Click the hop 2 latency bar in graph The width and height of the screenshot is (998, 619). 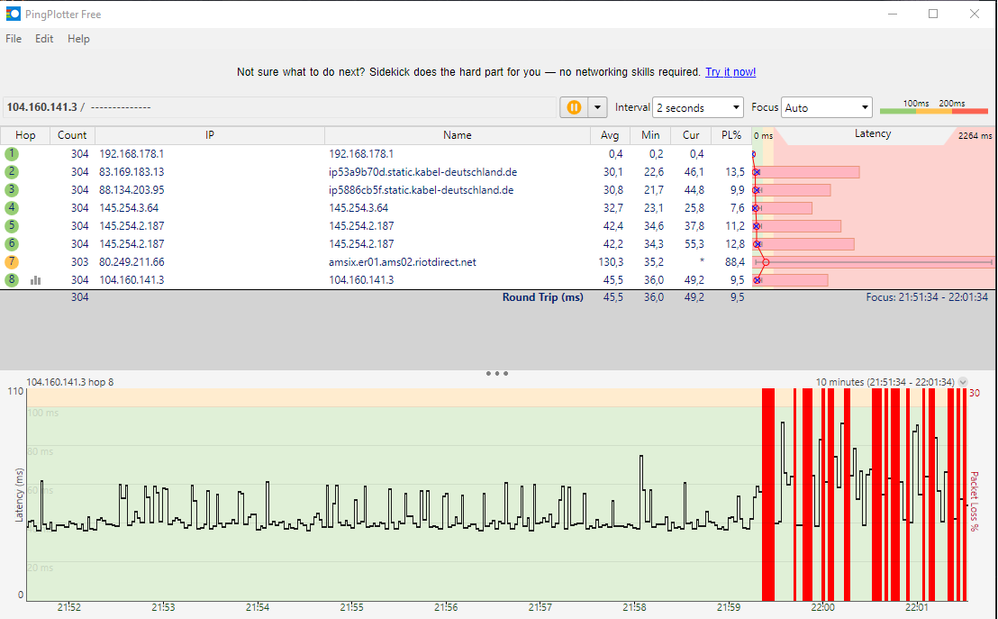[x=807, y=172]
